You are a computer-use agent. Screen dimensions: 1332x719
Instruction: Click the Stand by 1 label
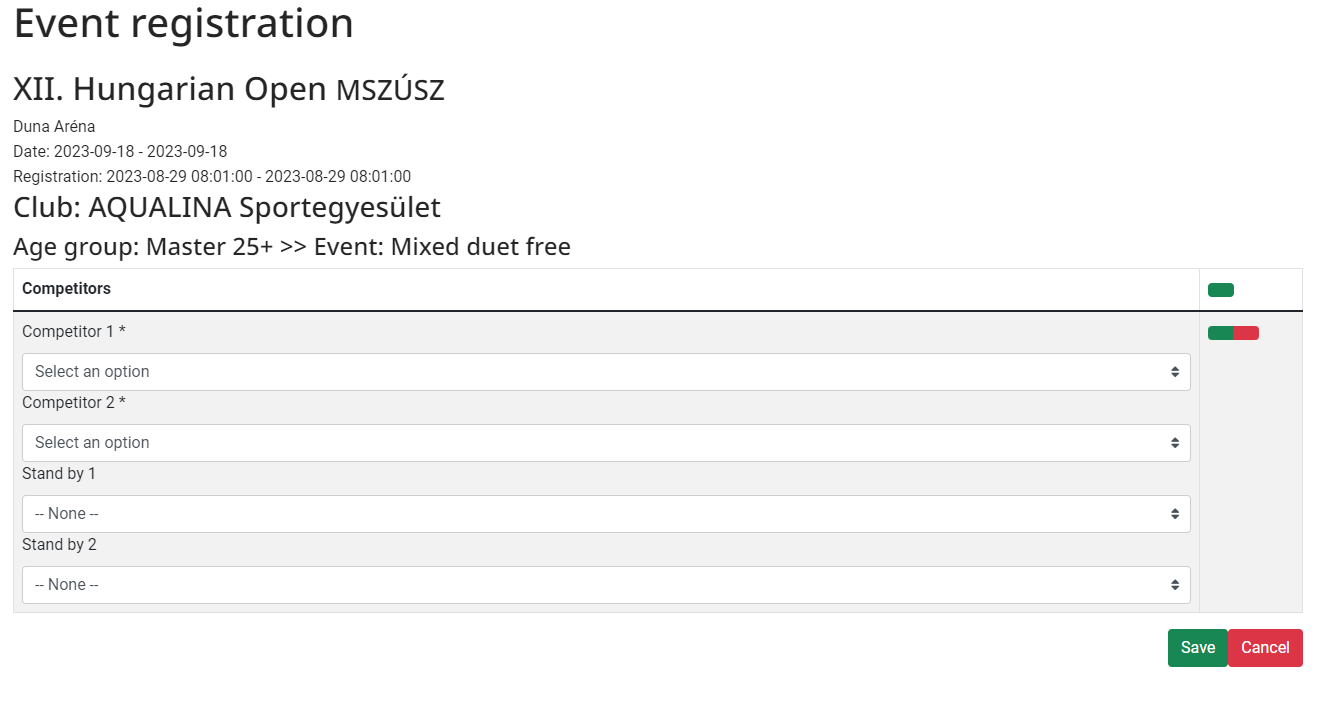coord(59,474)
